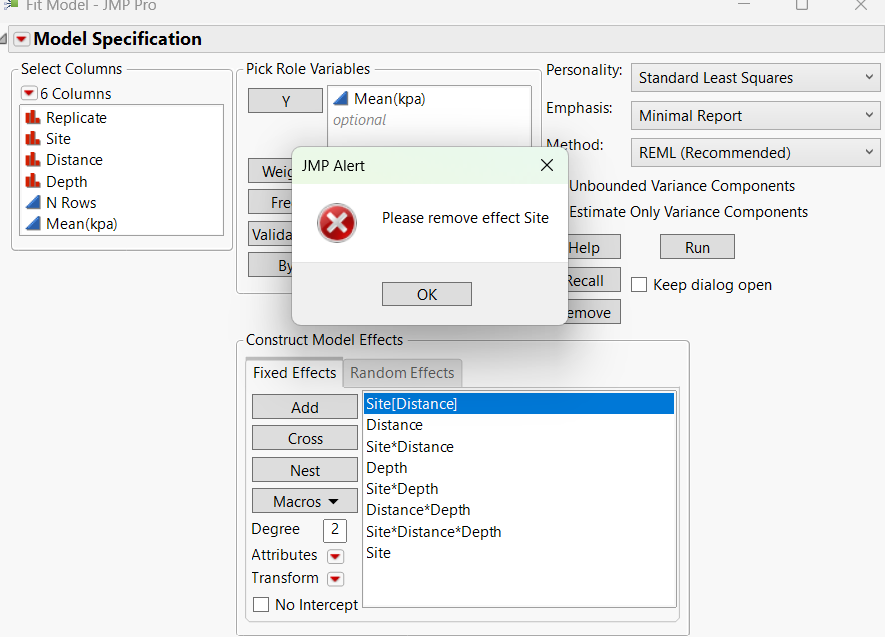
Task: Click the nominal icon beside Depth column
Action: (33, 181)
